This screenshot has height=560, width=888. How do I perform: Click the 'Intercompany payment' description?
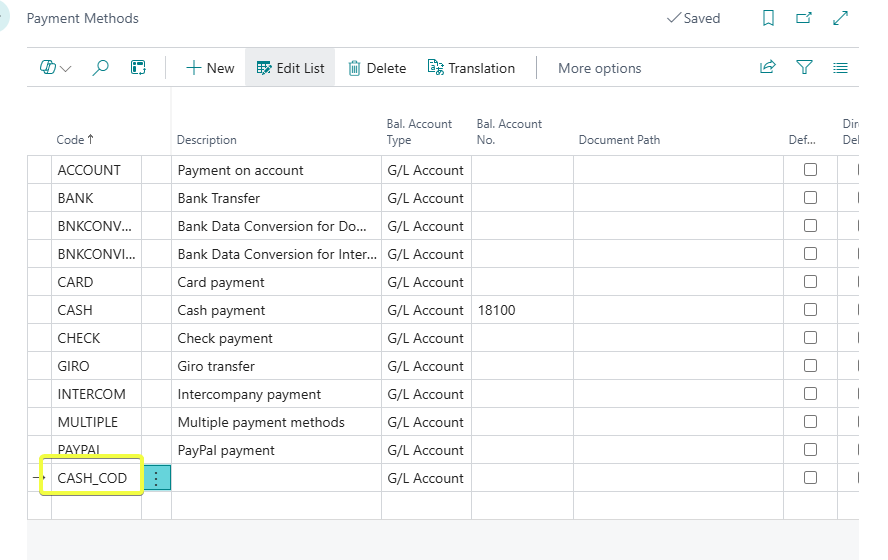pos(249,395)
